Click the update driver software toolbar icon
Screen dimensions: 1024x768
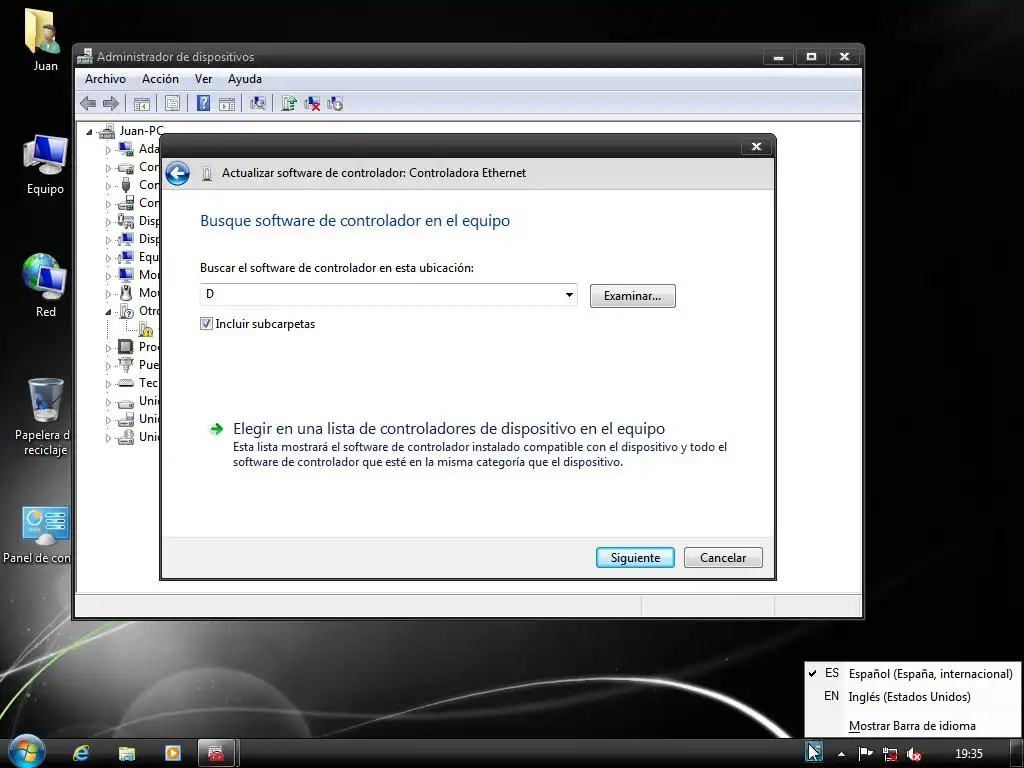tap(289, 103)
